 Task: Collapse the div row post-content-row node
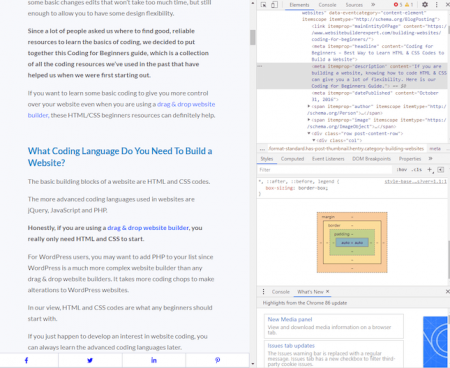tap(309, 133)
